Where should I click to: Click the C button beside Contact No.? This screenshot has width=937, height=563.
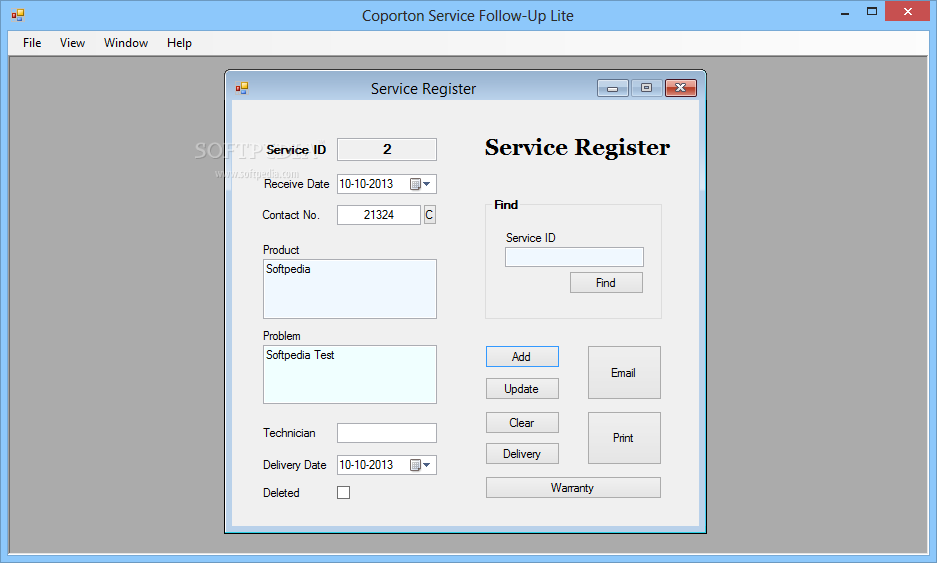pos(430,215)
